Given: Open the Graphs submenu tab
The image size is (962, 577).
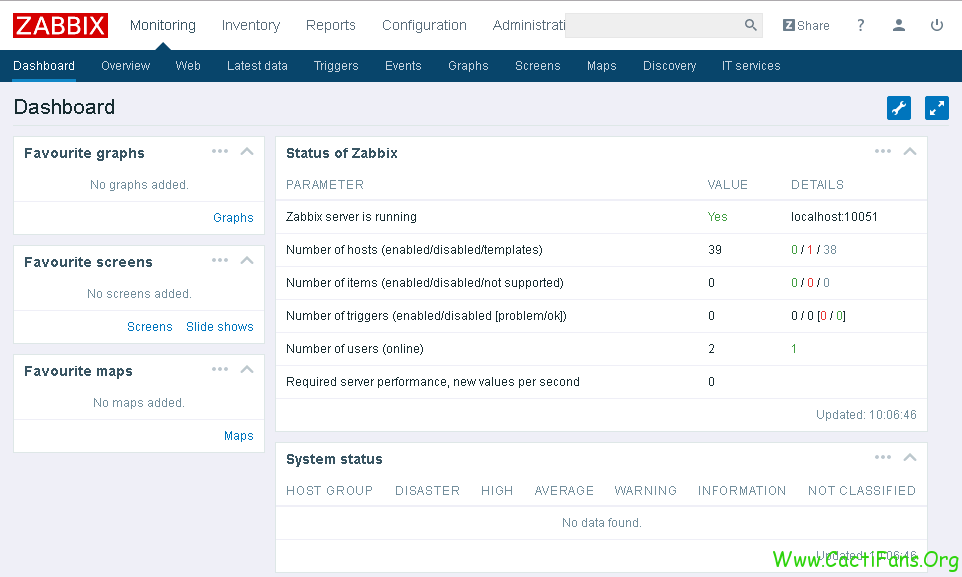Looking at the screenshot, I should tap(468, 66).
